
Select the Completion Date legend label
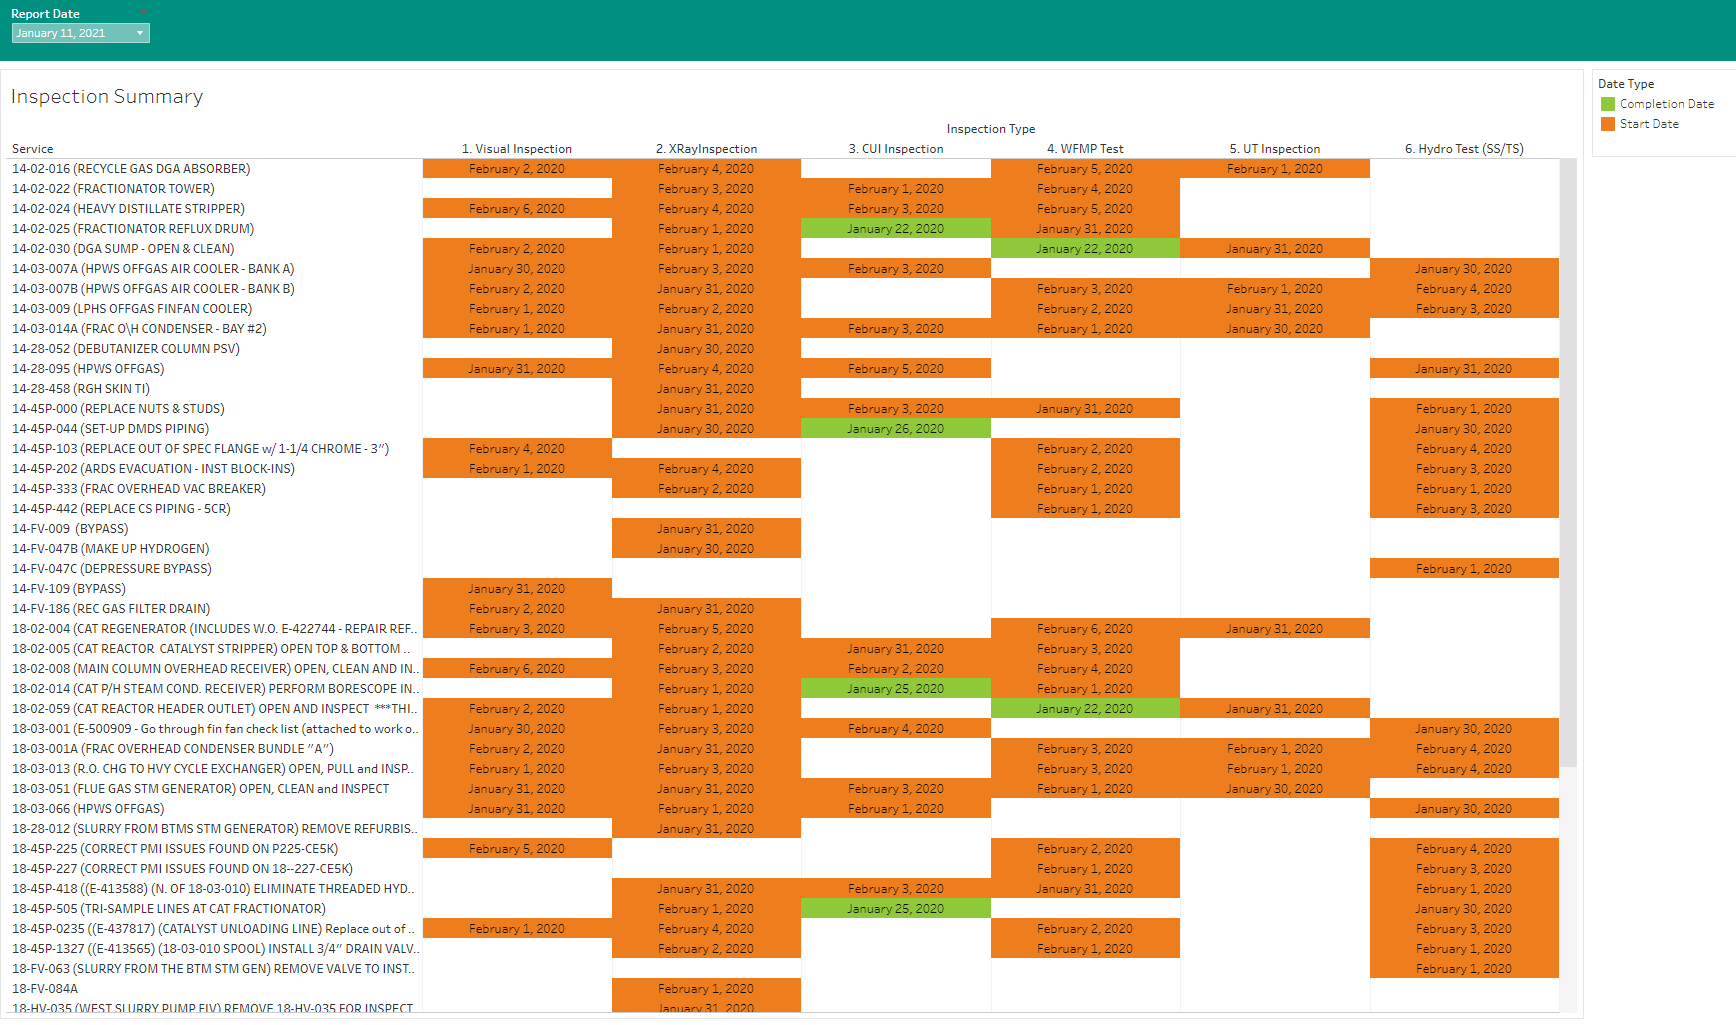pos(1666,104)
